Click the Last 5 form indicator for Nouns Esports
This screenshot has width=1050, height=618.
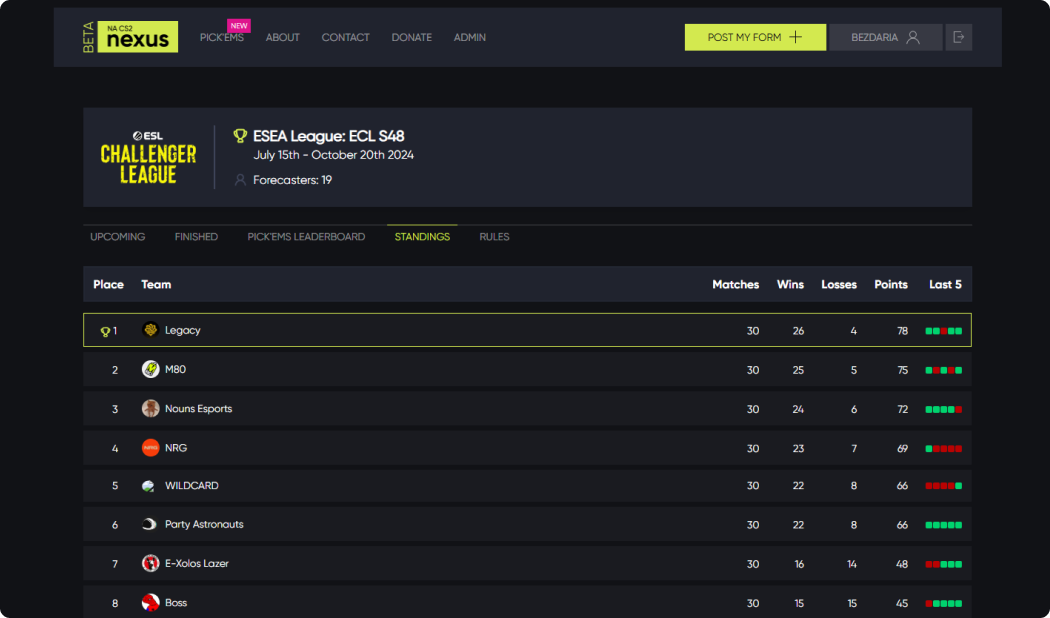944,409
